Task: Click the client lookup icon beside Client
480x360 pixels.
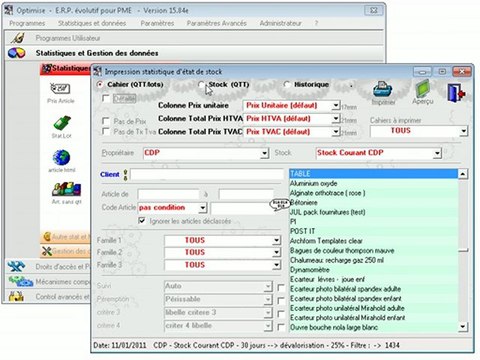Action: click(125, 175)
